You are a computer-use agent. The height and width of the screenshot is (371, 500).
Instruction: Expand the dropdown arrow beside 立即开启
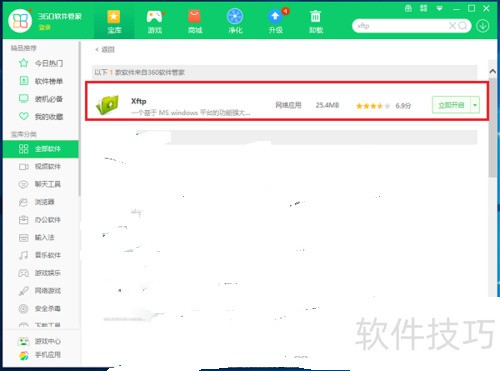(x=475, y=105)
